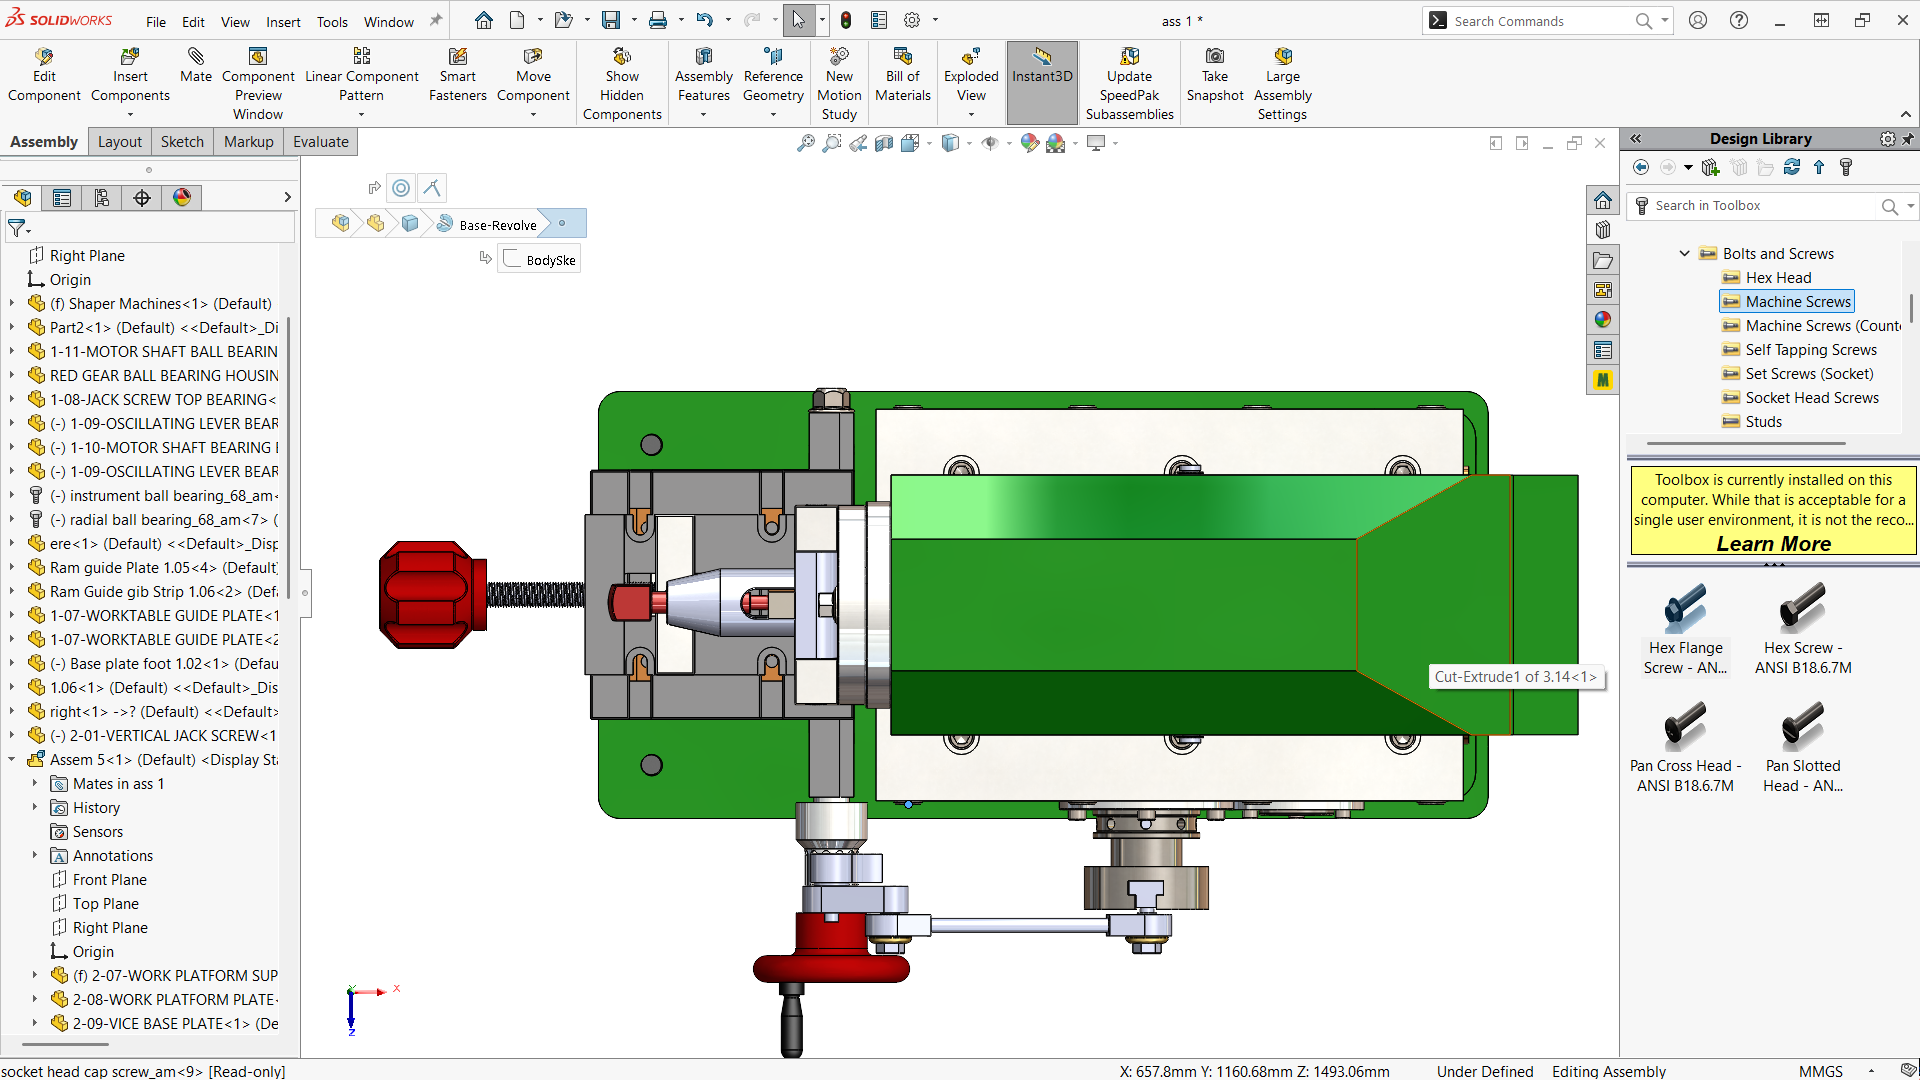
Task: Expand the Mates in ass 1 folder
Action: tap(35, 783)
